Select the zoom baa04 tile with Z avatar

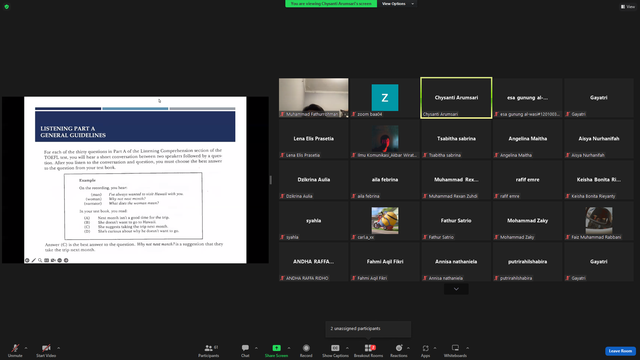385,98
